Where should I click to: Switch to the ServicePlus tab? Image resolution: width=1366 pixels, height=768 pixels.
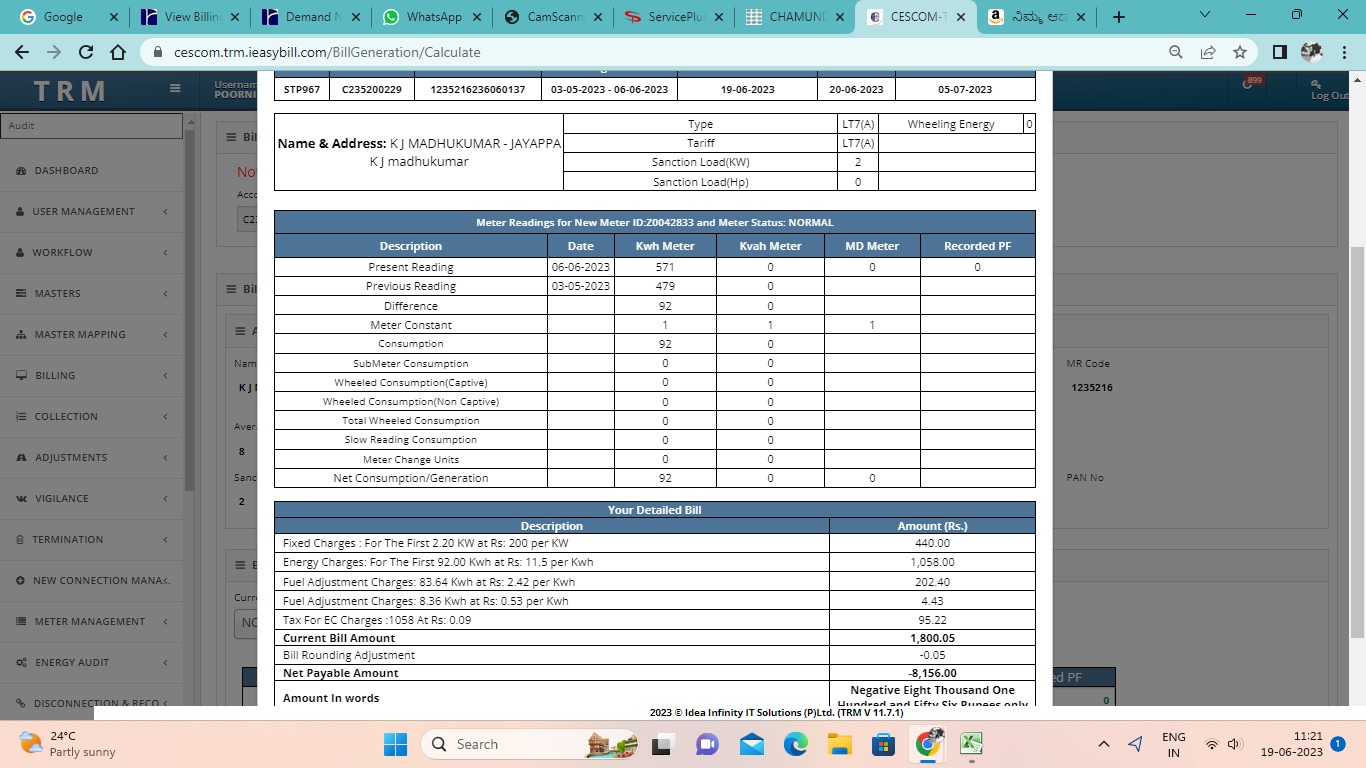point(673,17)
